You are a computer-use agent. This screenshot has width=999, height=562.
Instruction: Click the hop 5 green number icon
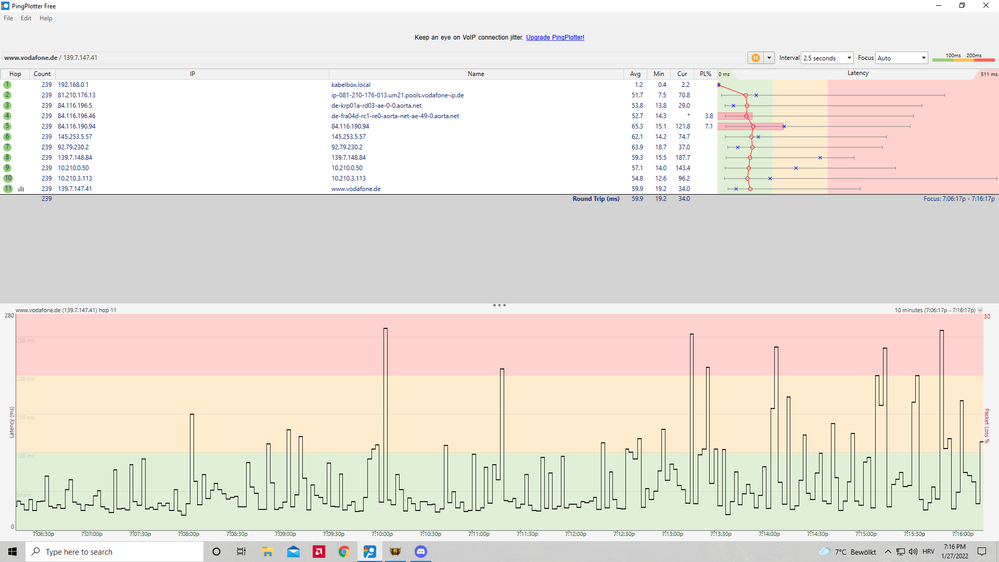8,126
